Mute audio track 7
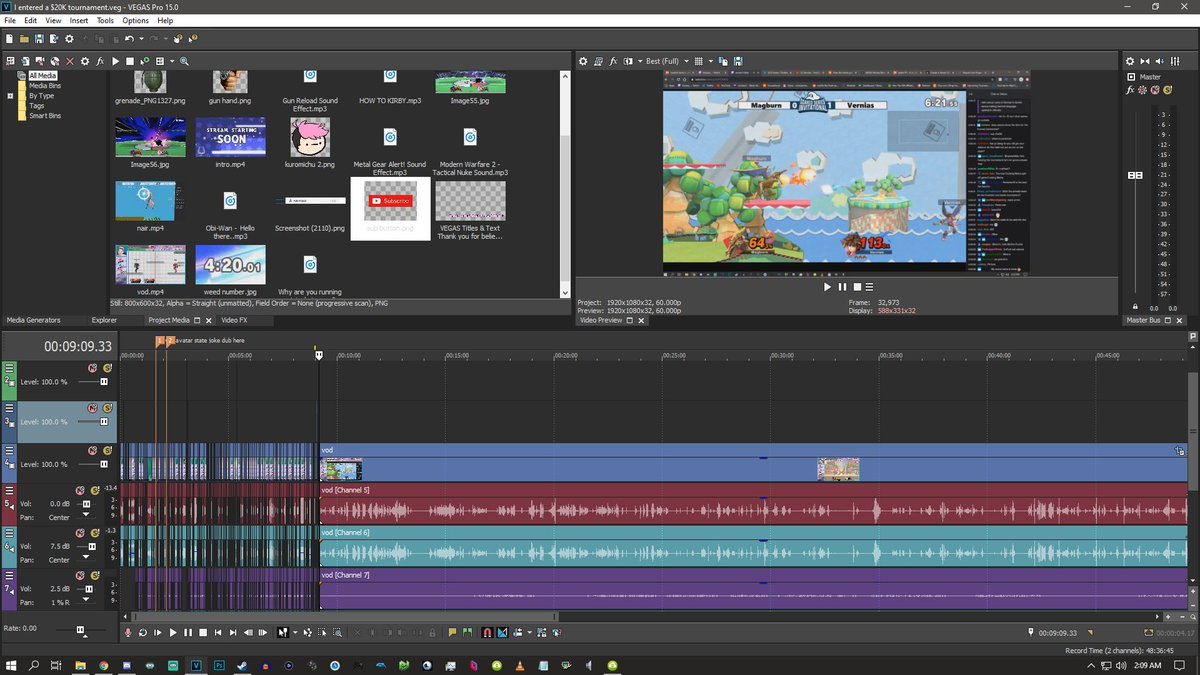 pyautogui.click(x=80, y=575)
